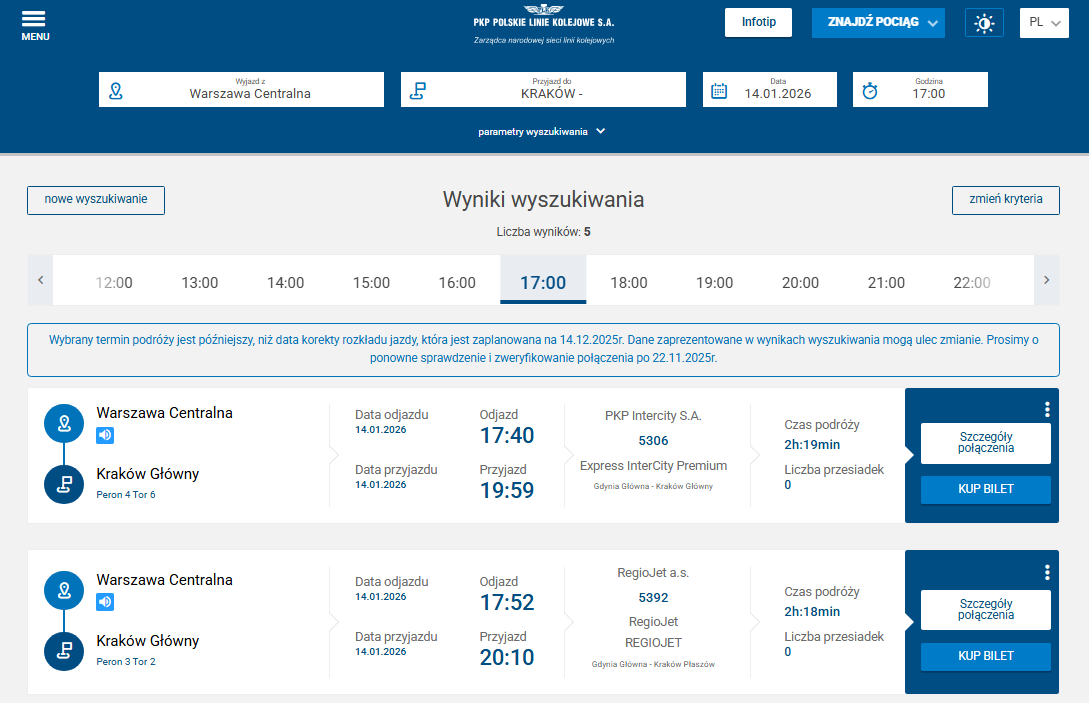Viewport: 1089px width, 703px height.
Task: Click train number 5306
Action: point(653,440)
